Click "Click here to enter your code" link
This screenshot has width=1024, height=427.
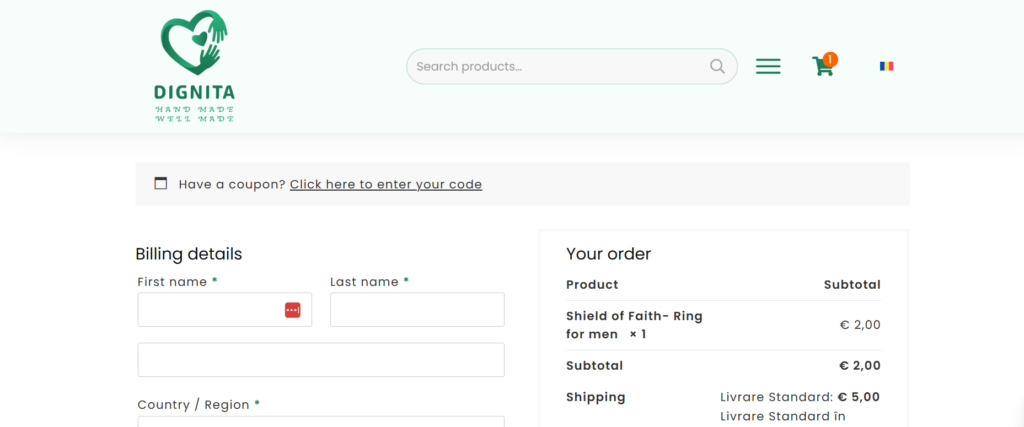pyautogui.click(x=386, y=184)
